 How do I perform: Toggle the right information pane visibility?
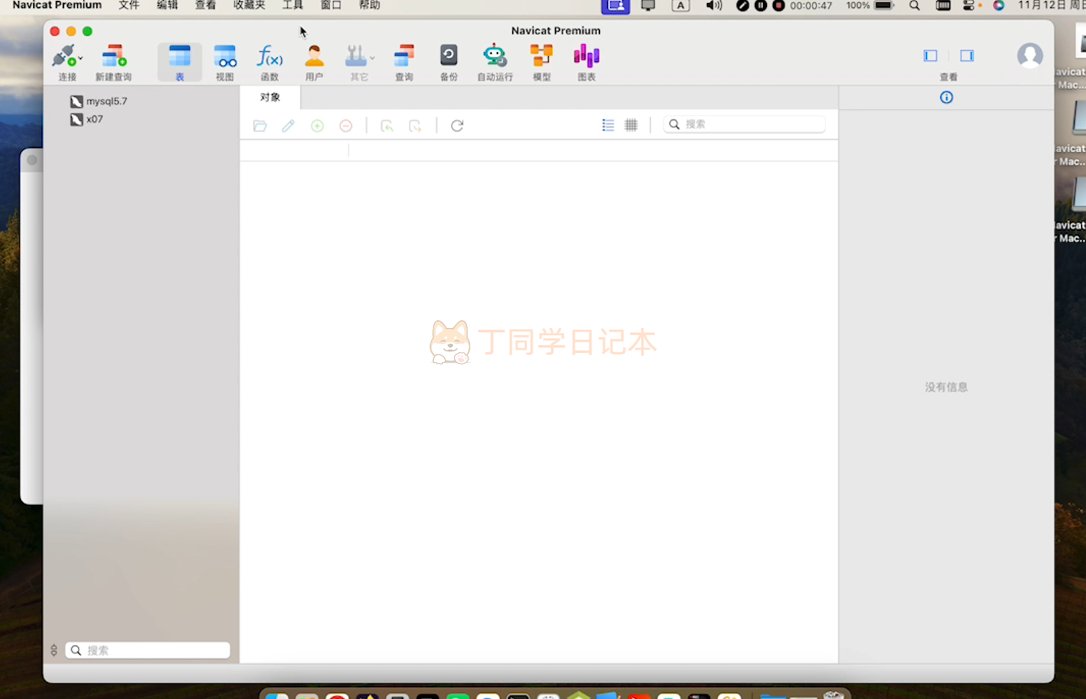click(x=966, y=56)
